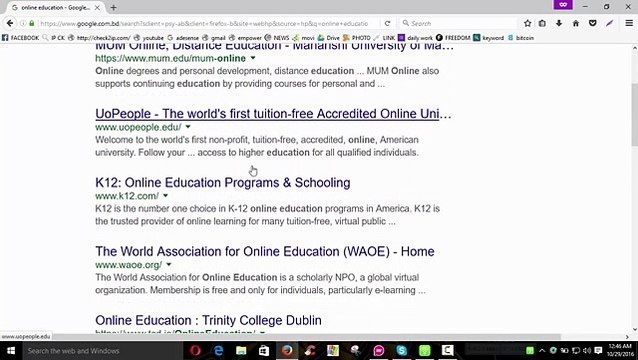
Task: Go to the Firefox home page
Action: pyautogui.click(x=576, y=23)
